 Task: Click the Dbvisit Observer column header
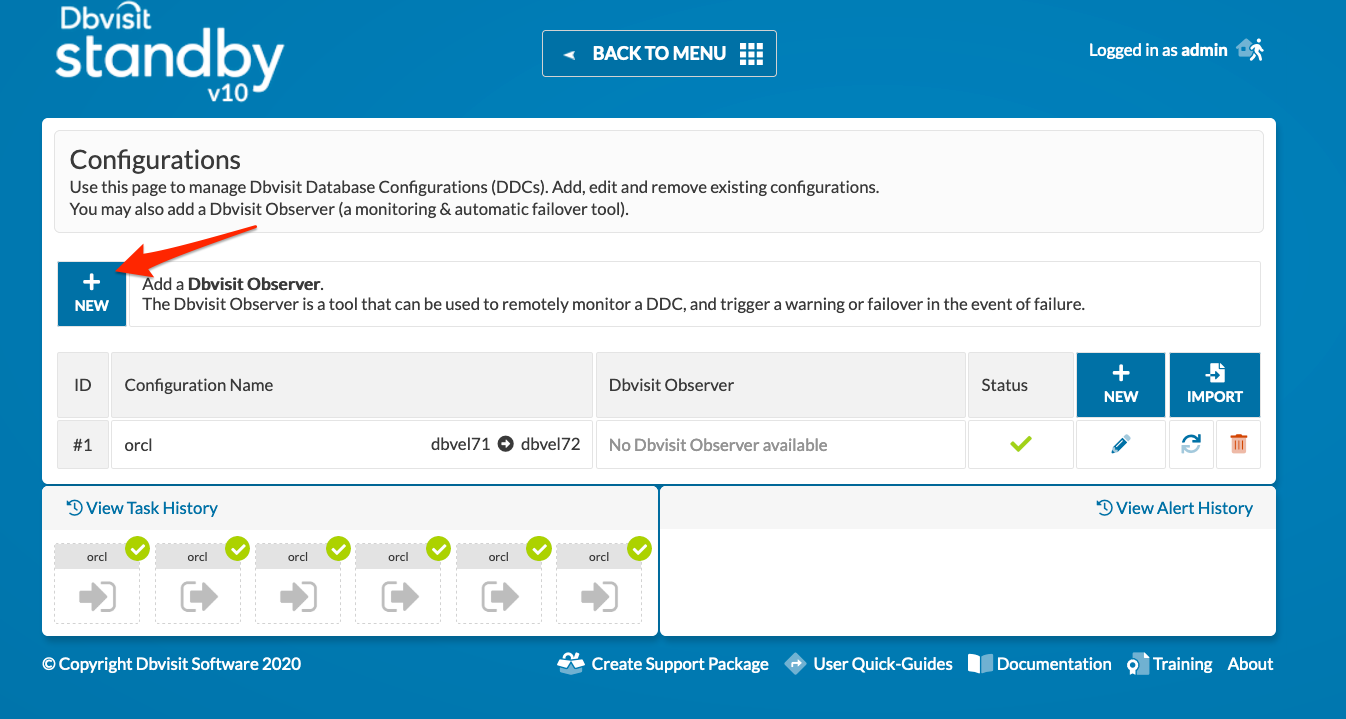[x=780, y=384]
